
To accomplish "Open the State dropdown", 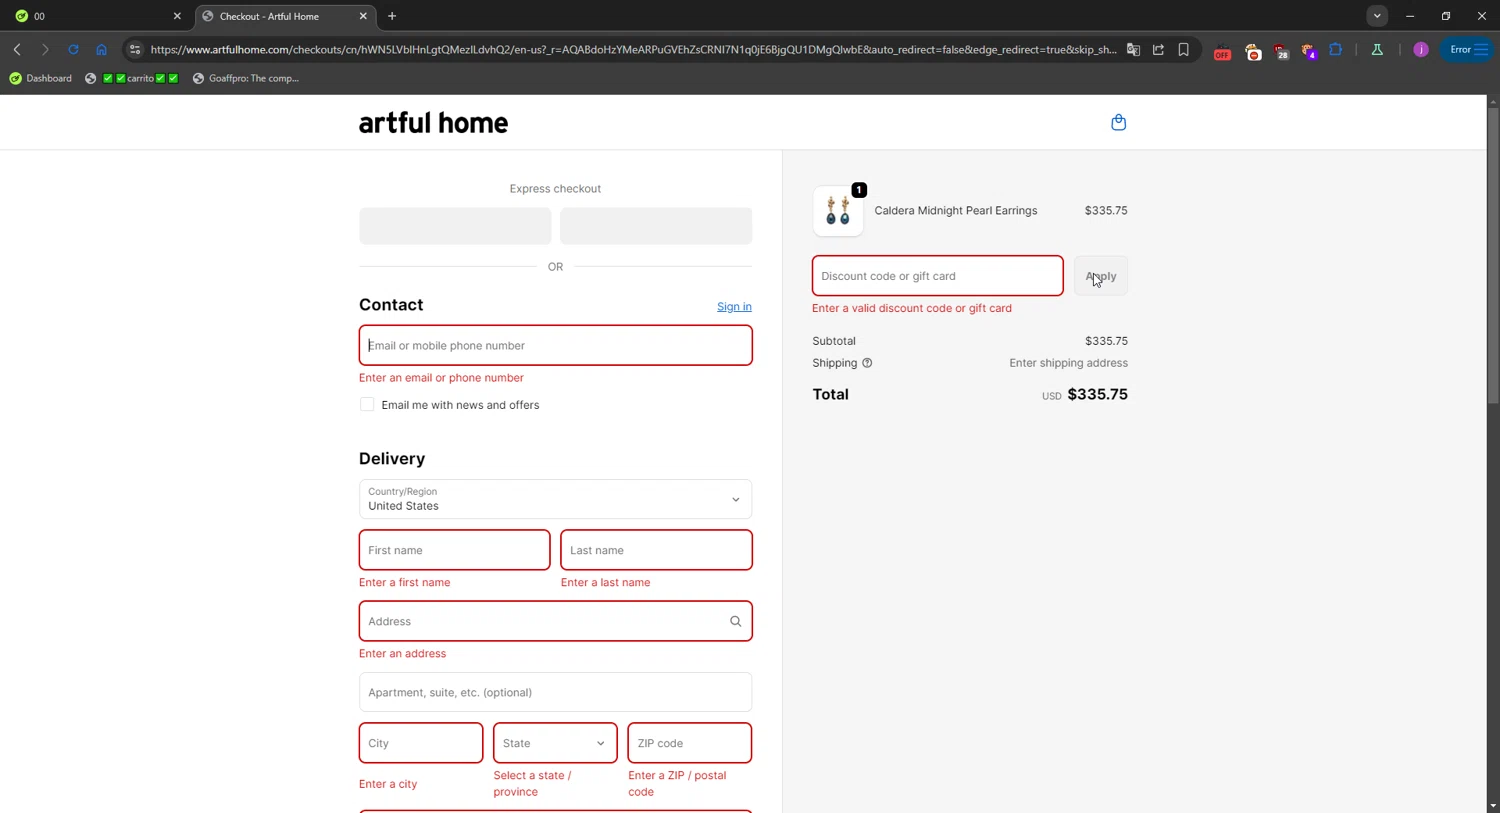I will click(x=555, y=743).
